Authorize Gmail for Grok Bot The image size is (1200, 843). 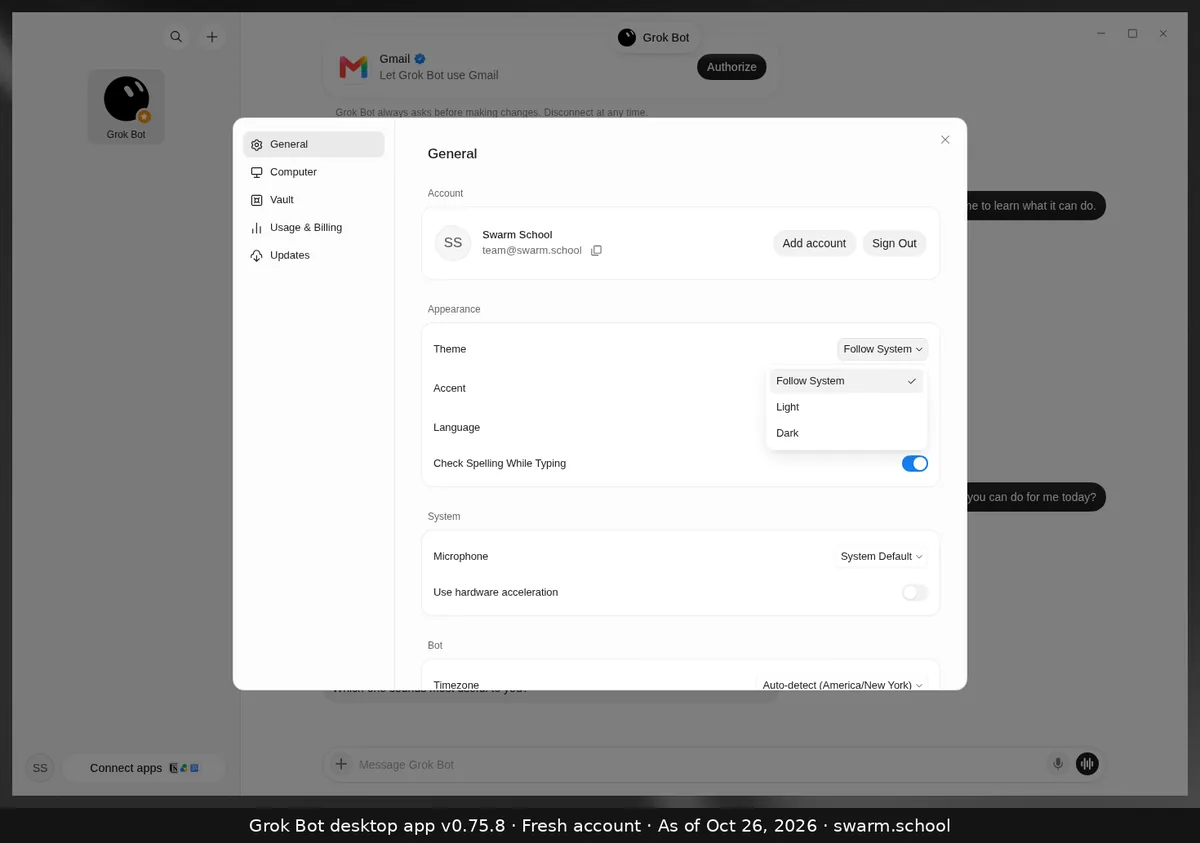pos(732,67)
